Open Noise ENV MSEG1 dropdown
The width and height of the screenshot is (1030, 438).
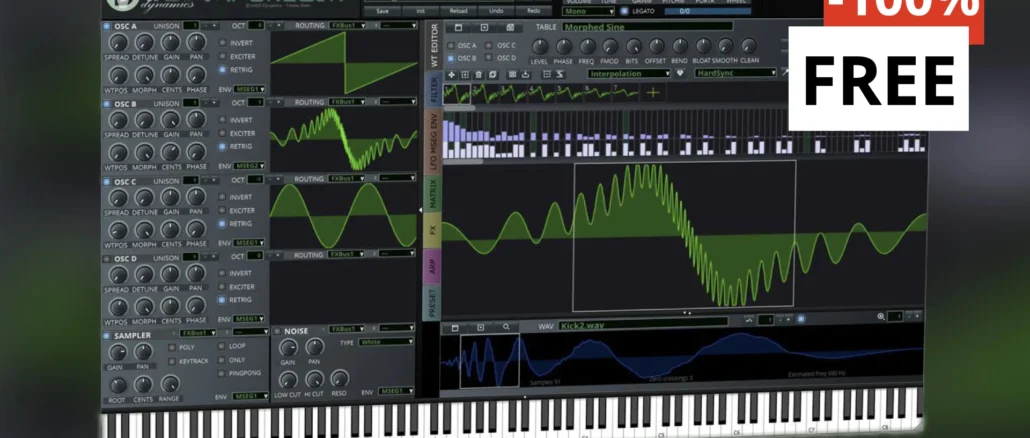click(396, 391)
